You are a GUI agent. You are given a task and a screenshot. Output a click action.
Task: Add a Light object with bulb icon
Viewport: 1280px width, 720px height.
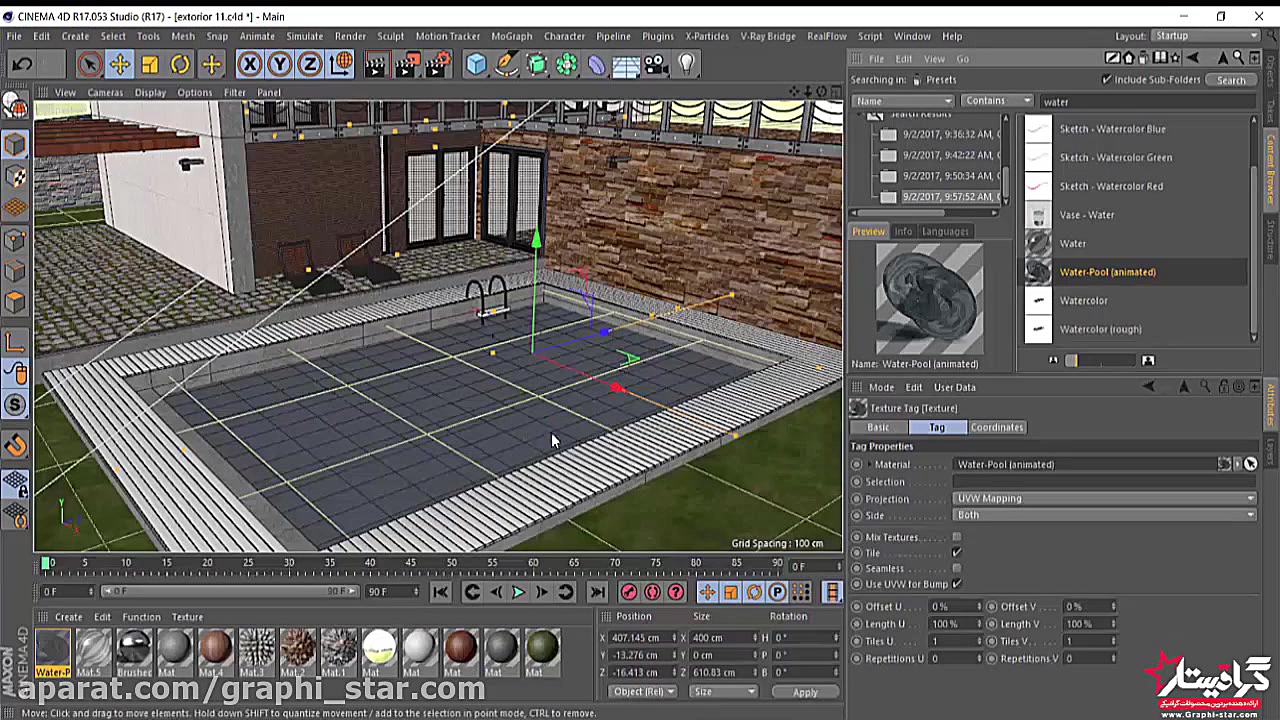tap(686, 65)
